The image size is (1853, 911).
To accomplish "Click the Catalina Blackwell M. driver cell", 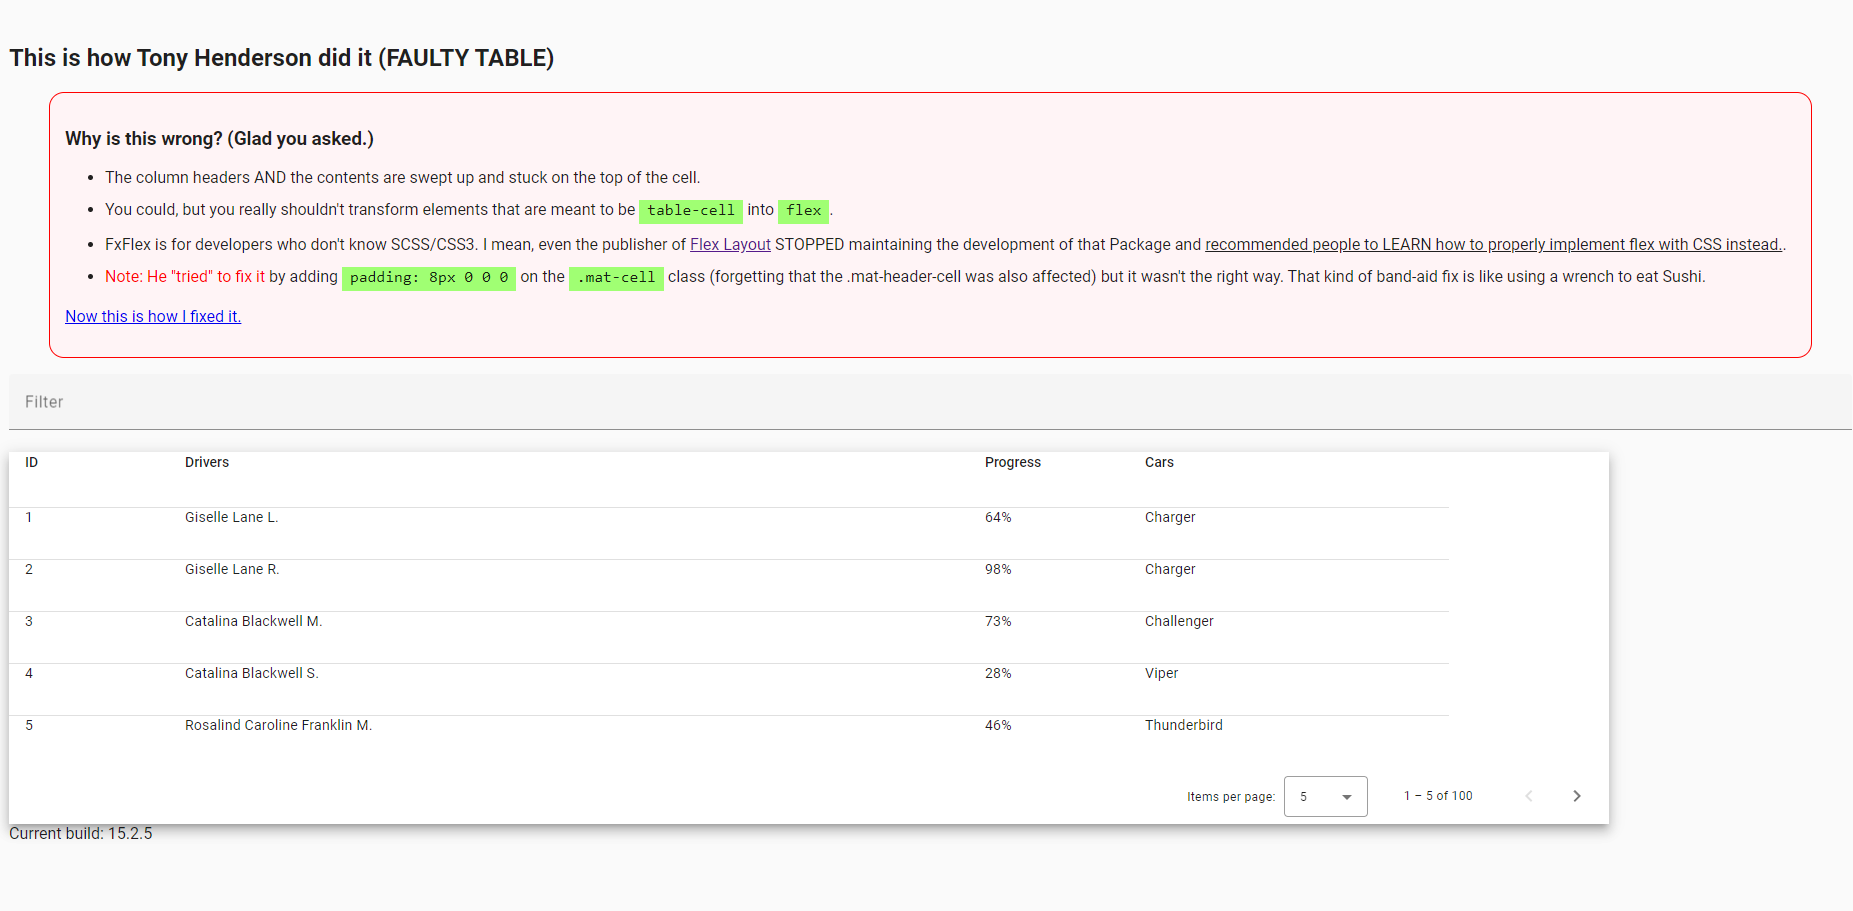I will point(253,622).
